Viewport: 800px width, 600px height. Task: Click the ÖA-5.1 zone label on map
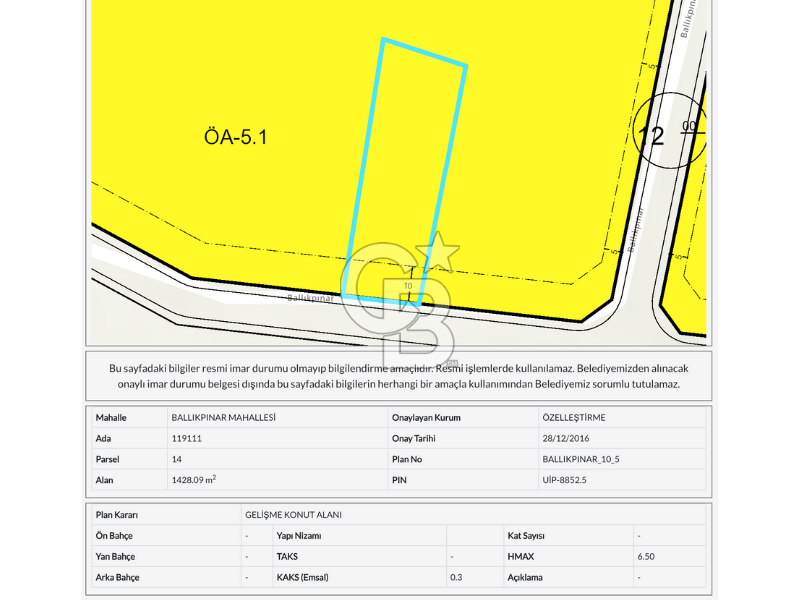235,137
